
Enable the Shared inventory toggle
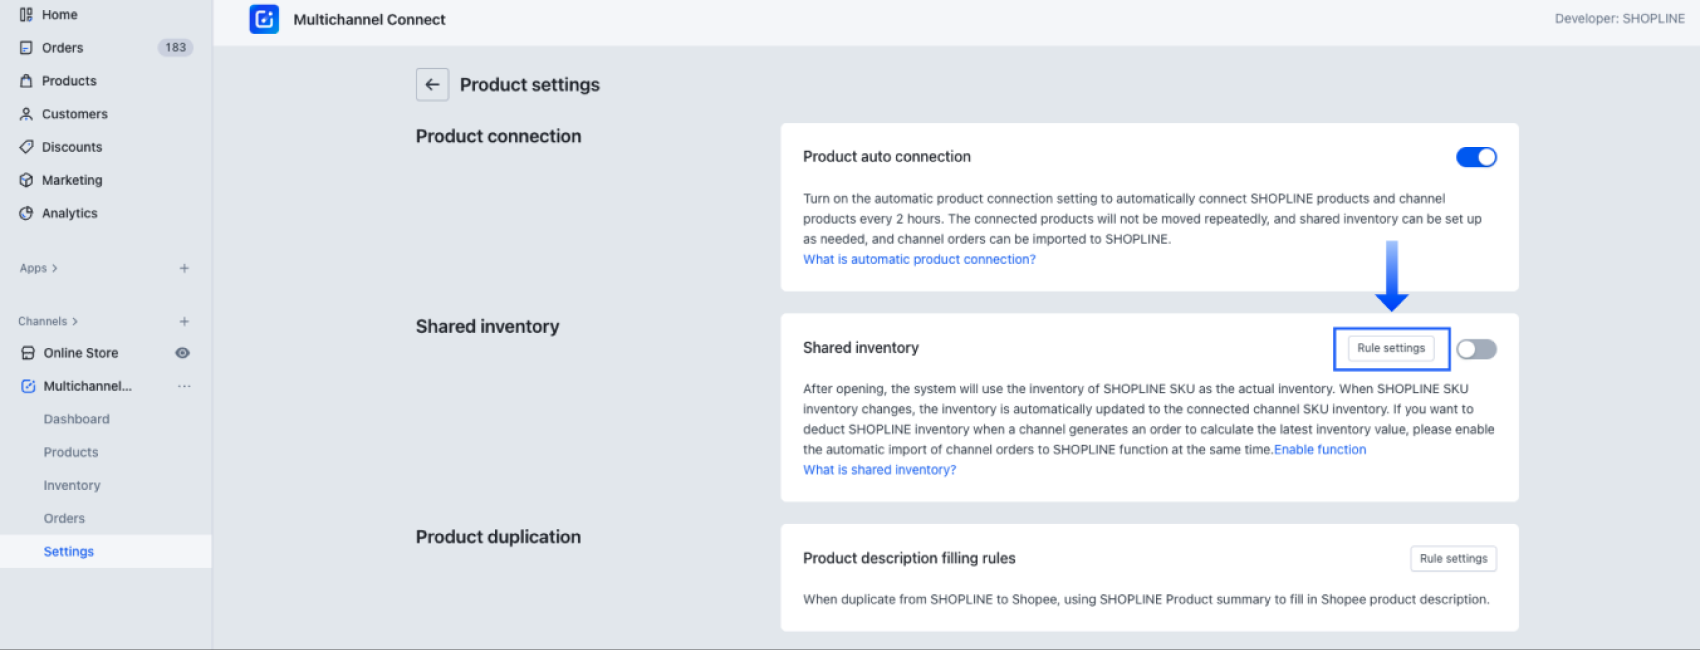(1476, 349)
